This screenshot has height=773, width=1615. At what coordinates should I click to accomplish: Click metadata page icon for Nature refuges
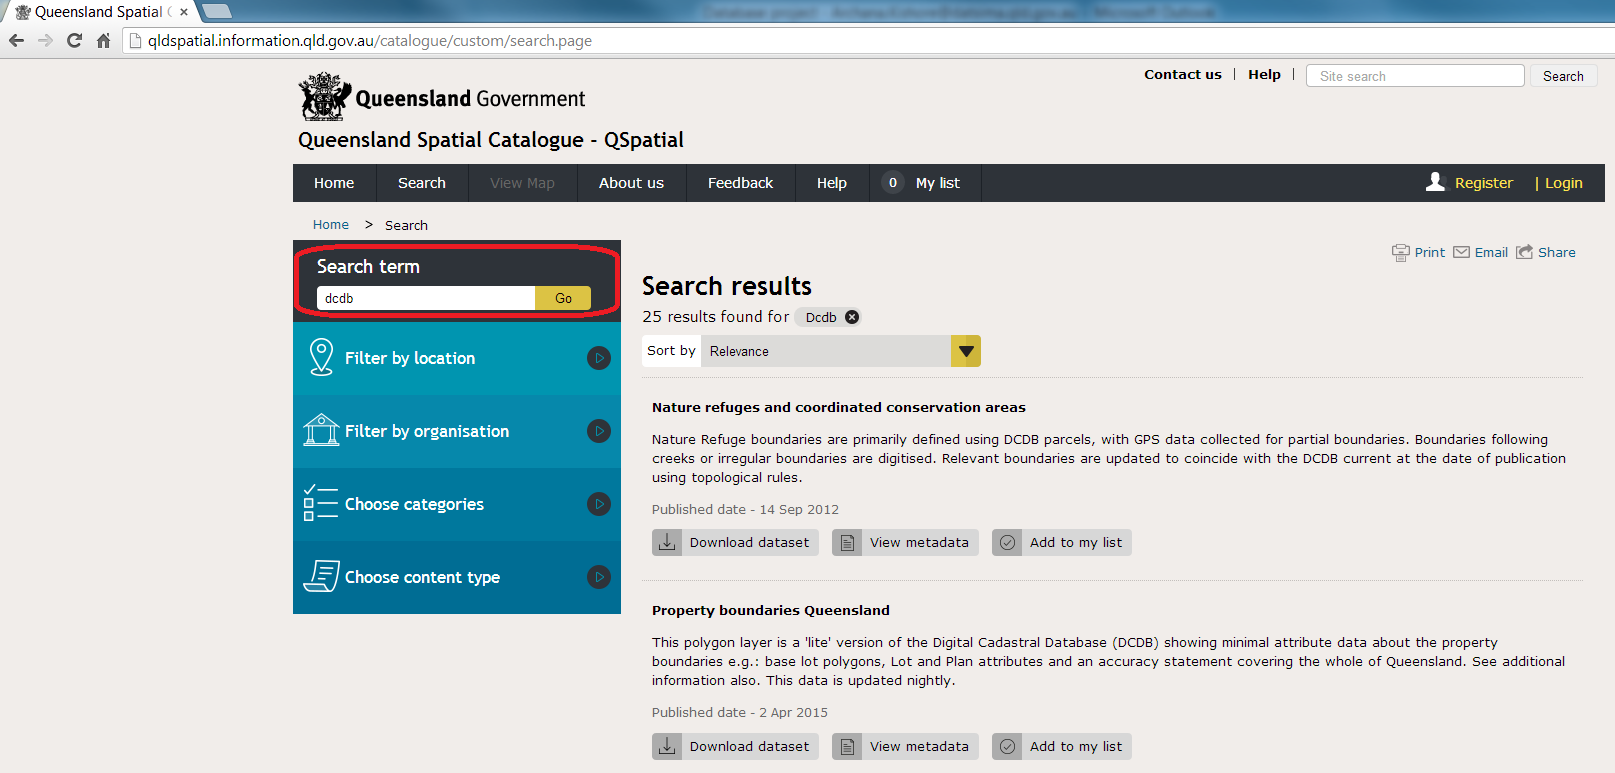(847, 542)
